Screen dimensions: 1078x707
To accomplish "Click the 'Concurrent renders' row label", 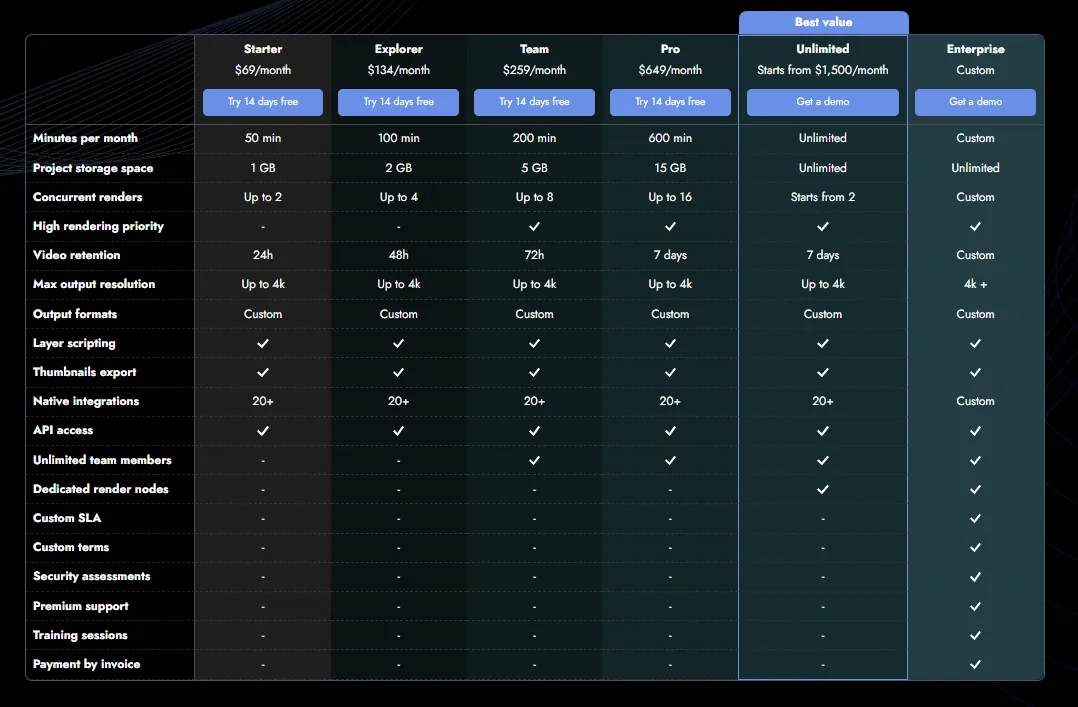I will point(87,197).
